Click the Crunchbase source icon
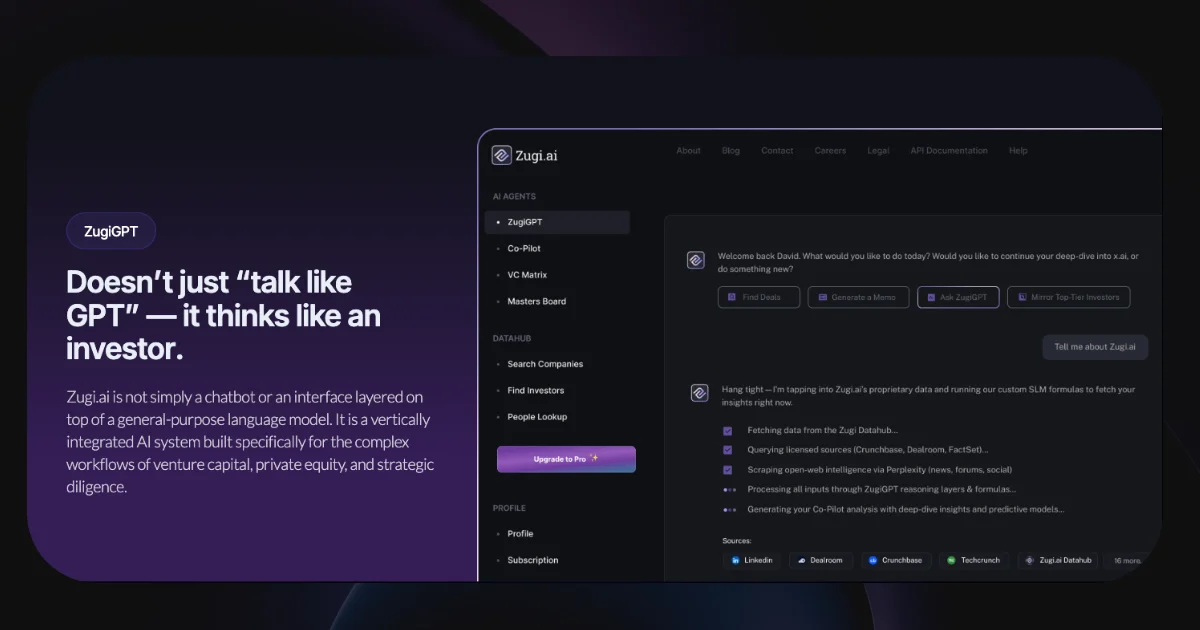 pos(873,561)
